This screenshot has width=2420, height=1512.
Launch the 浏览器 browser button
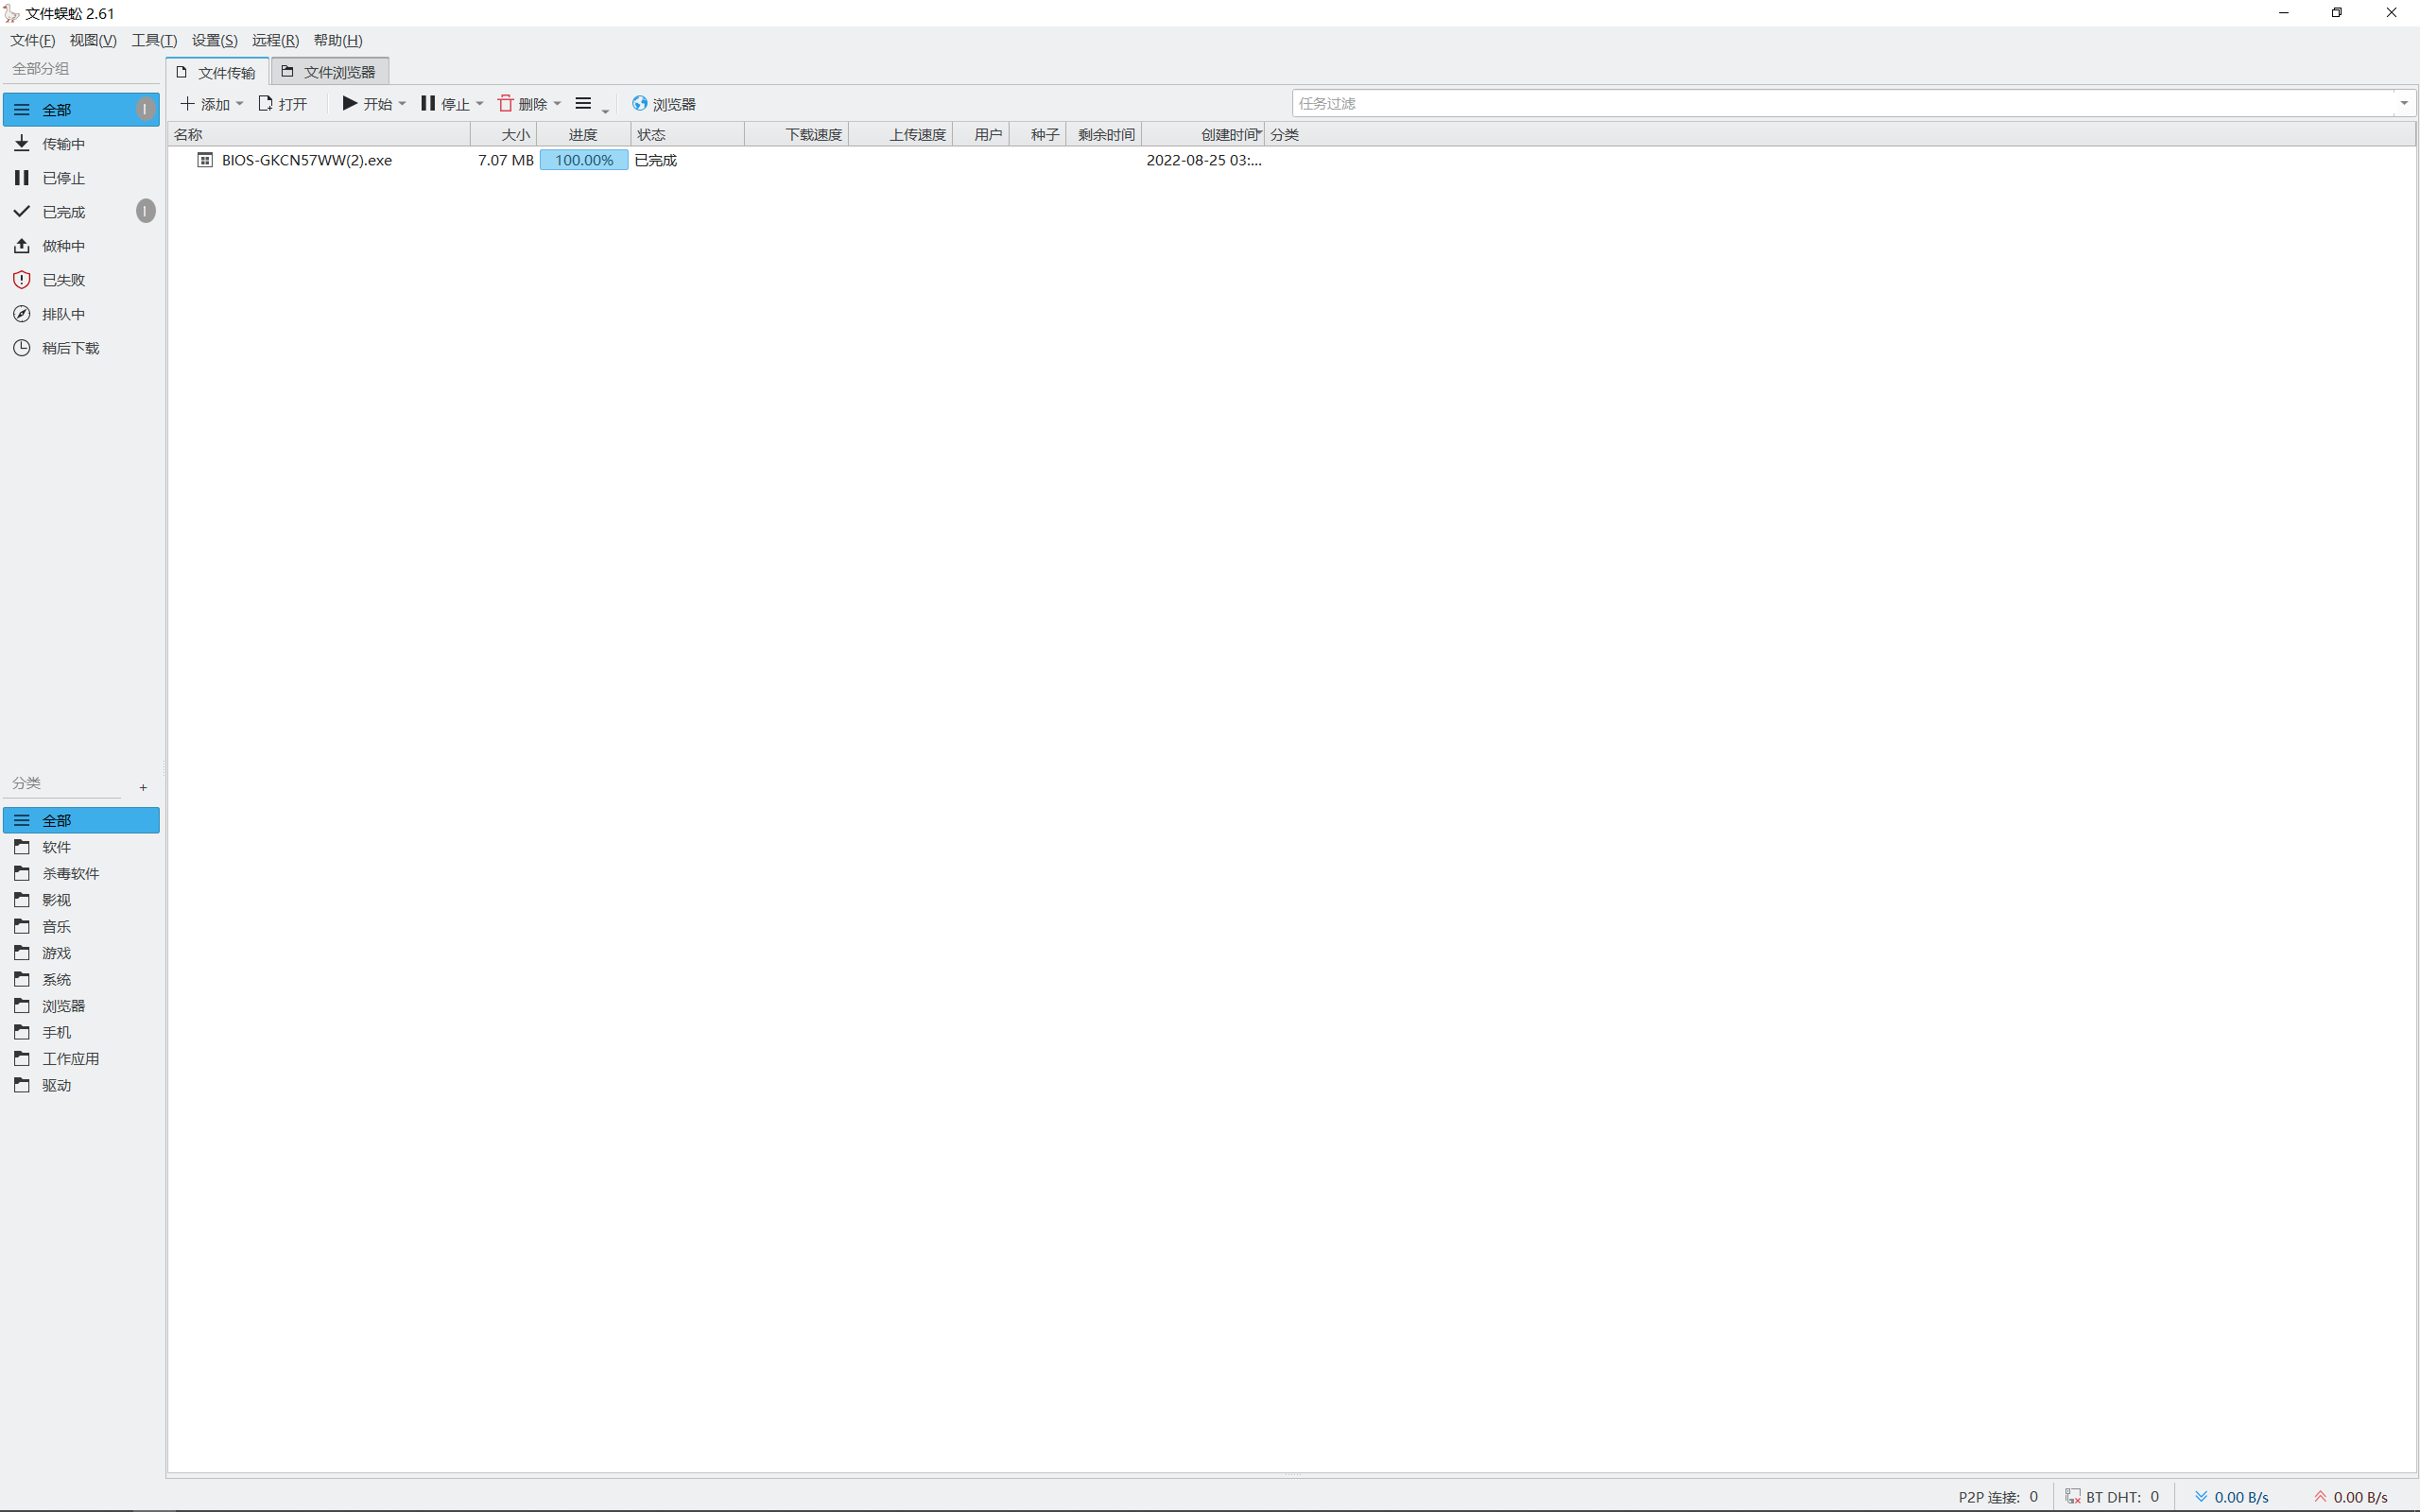click(664, 104)
